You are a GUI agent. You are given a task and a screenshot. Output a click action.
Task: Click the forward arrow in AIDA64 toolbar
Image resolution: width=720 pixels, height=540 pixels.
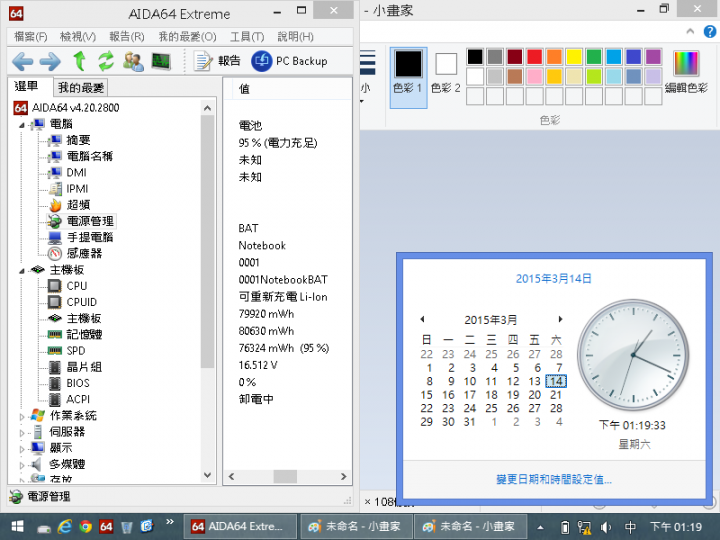[x=50, y=61]
